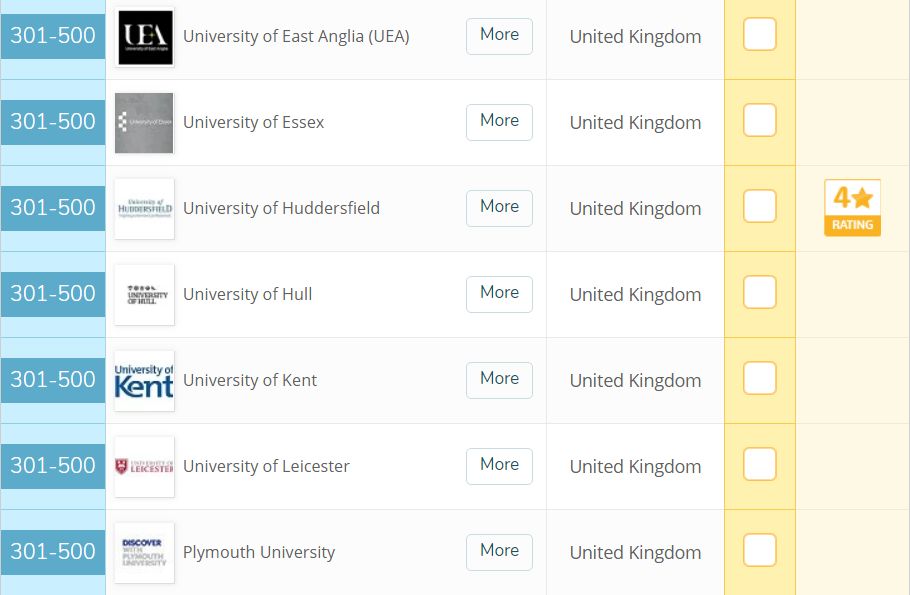Click the Plymouth University logo thumbnail
This screenshot has height=595, width=910.
click(x=145, y=552)
